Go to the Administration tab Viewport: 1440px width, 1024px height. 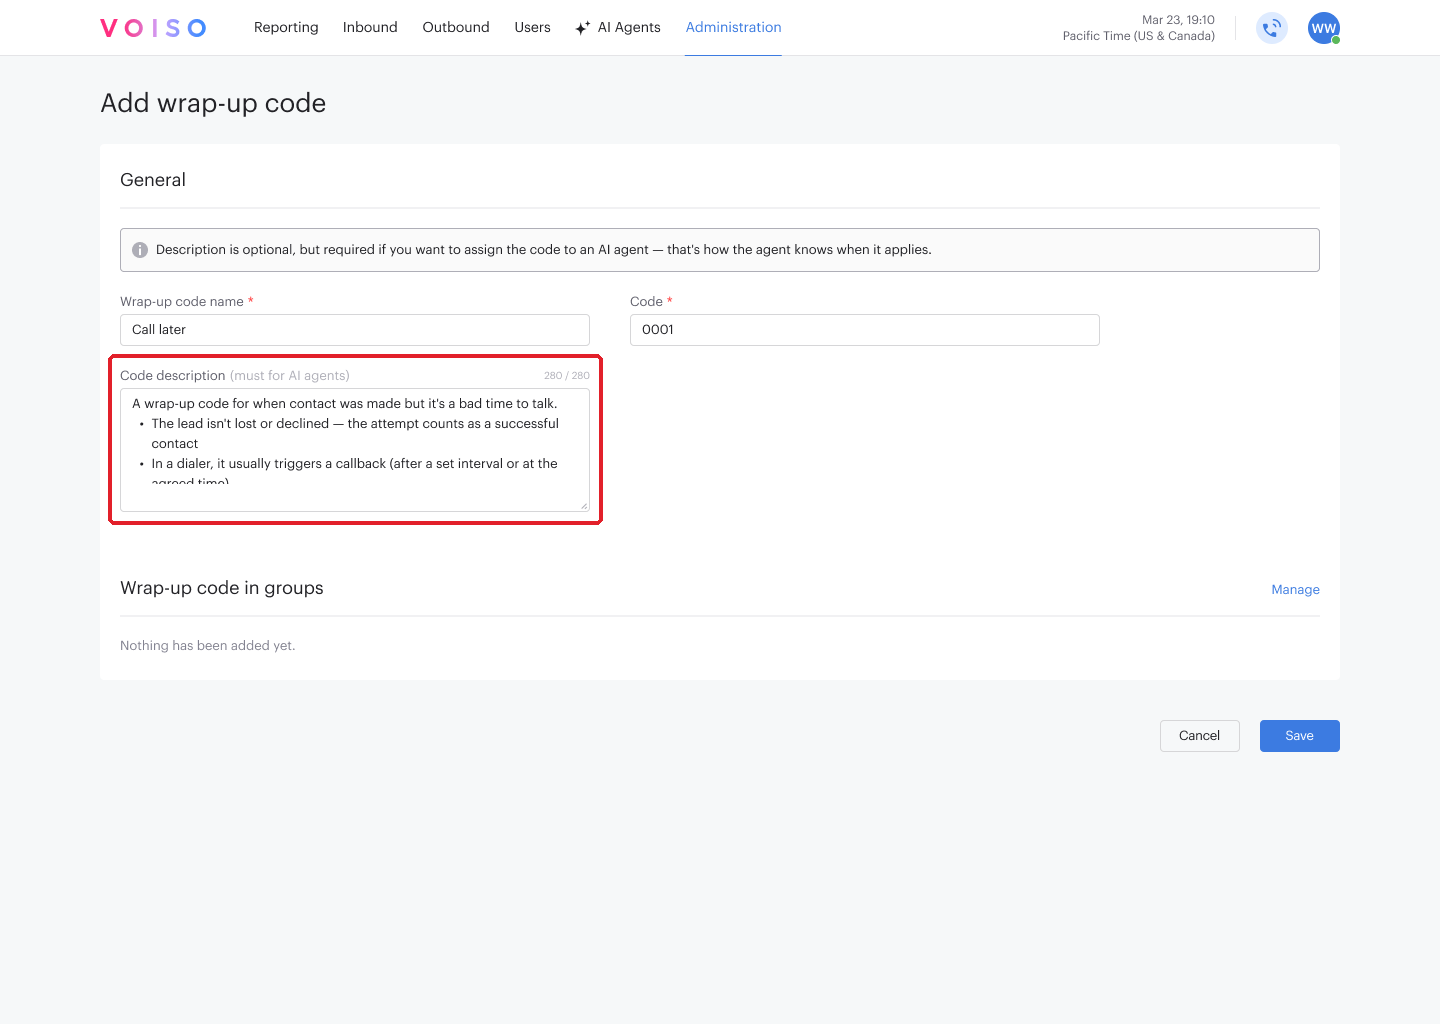pos(733,27)
